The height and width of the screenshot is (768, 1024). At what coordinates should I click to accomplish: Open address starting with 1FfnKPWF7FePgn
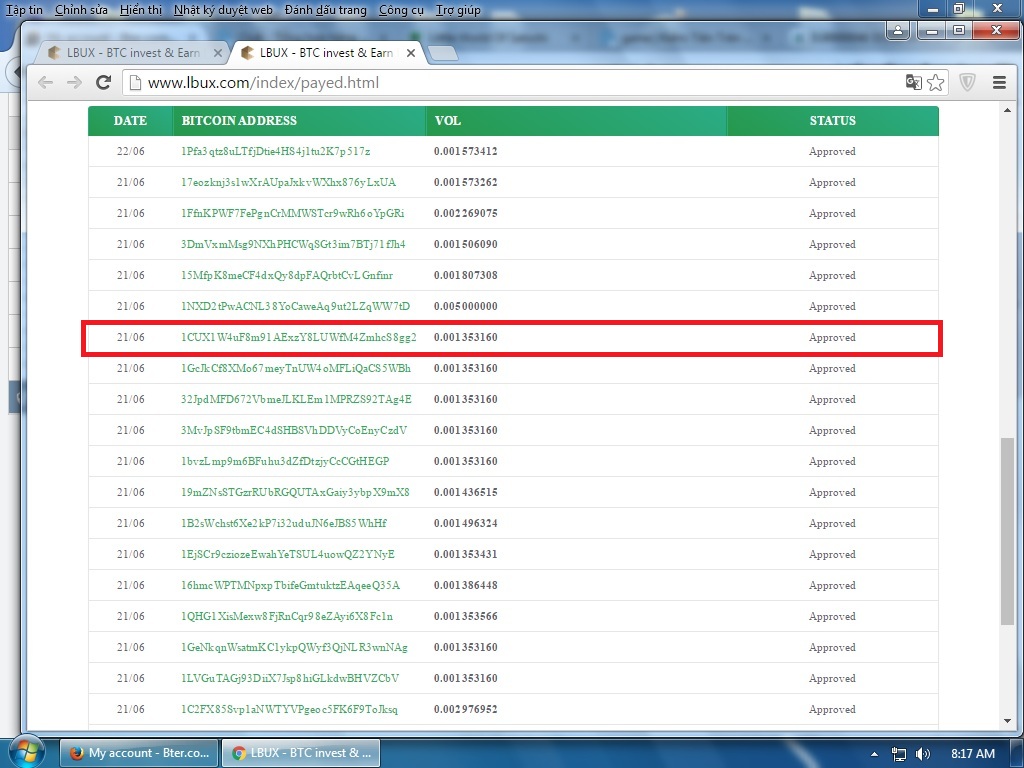(293, 214)
